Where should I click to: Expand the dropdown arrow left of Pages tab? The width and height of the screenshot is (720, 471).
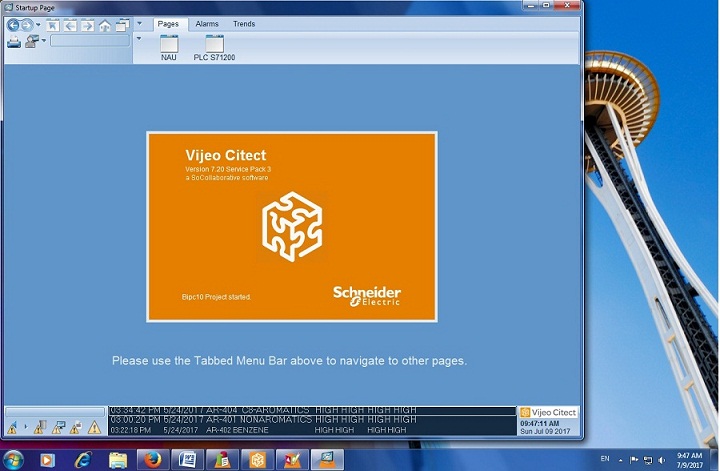[x=140, y=23]
